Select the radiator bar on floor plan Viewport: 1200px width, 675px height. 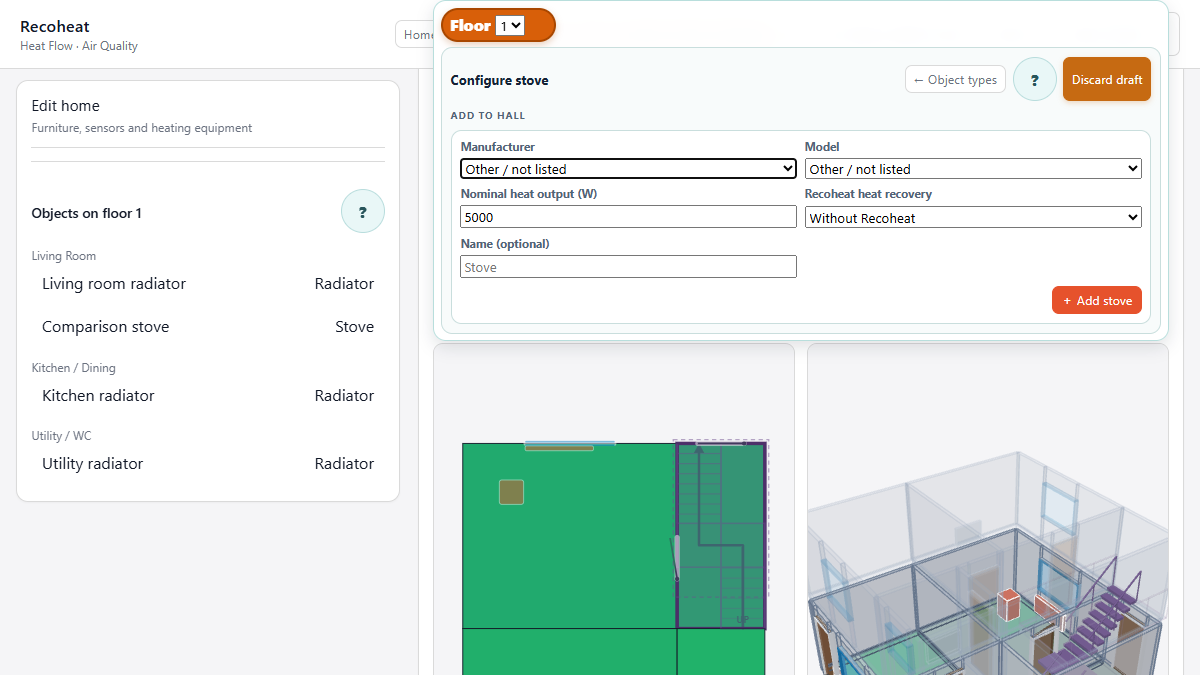[559, 447]
